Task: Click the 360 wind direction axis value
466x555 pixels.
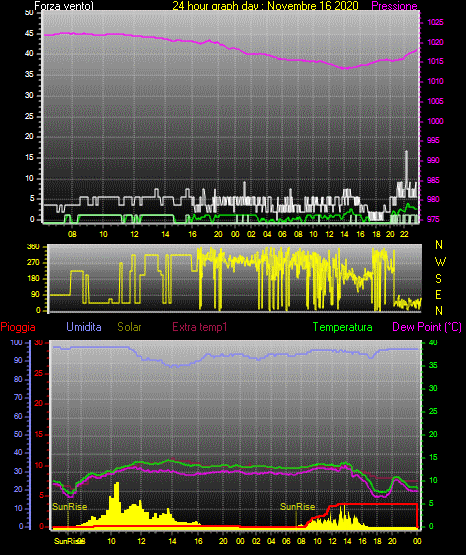Action: (34, 247)
